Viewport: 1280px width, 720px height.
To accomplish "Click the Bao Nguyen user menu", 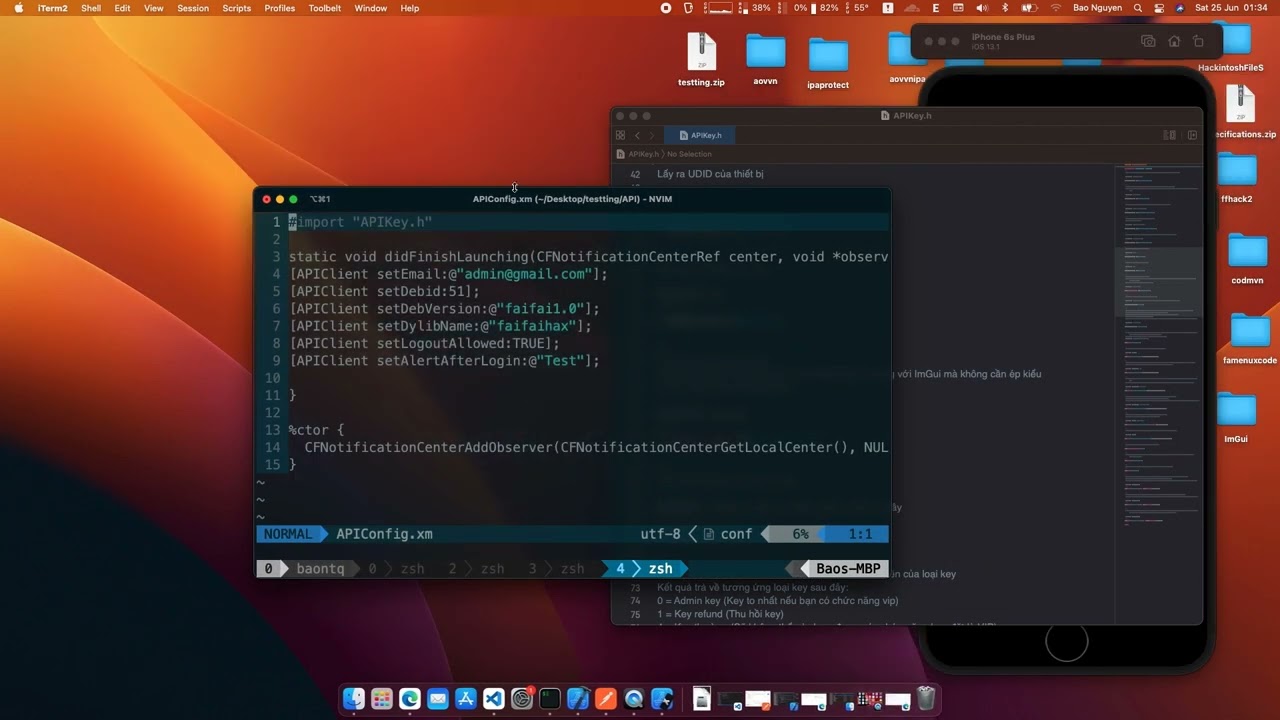I will (x=1097, y=8).
